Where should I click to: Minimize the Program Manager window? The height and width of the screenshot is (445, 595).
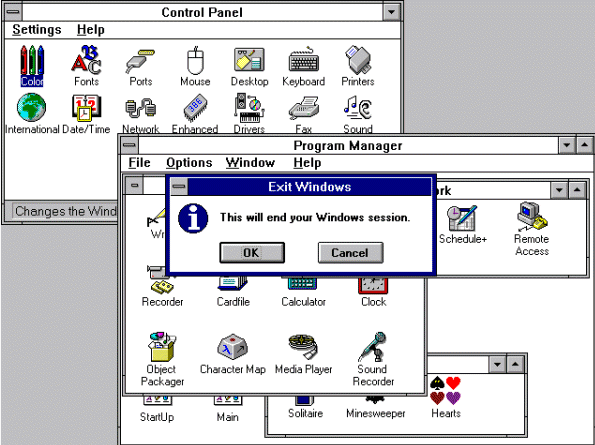coord(567,145)
